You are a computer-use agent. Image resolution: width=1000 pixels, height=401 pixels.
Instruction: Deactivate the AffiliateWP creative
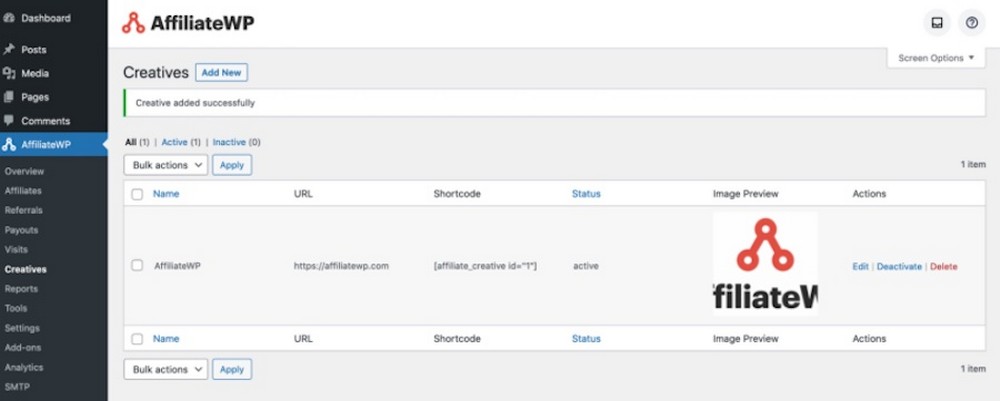point(899,266)
